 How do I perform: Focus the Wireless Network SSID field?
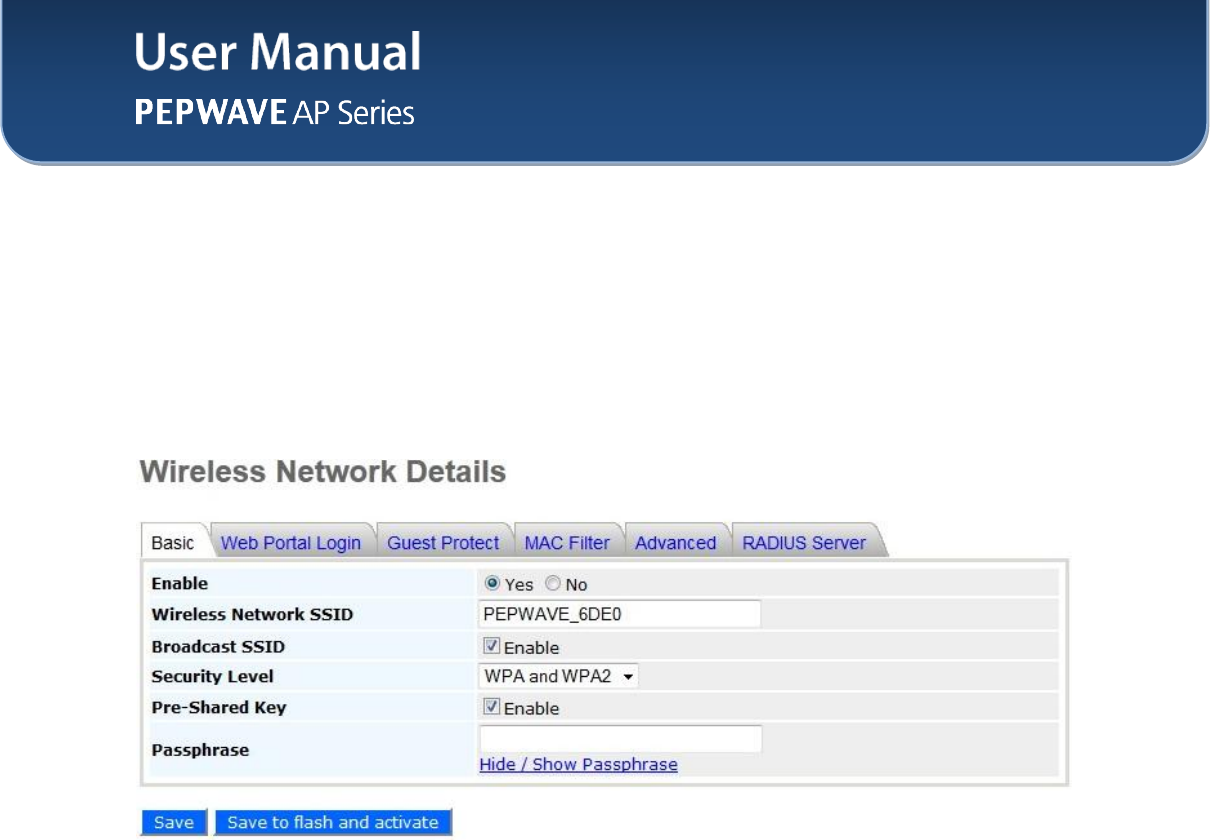pyautogui.click(x=620, y=614)
